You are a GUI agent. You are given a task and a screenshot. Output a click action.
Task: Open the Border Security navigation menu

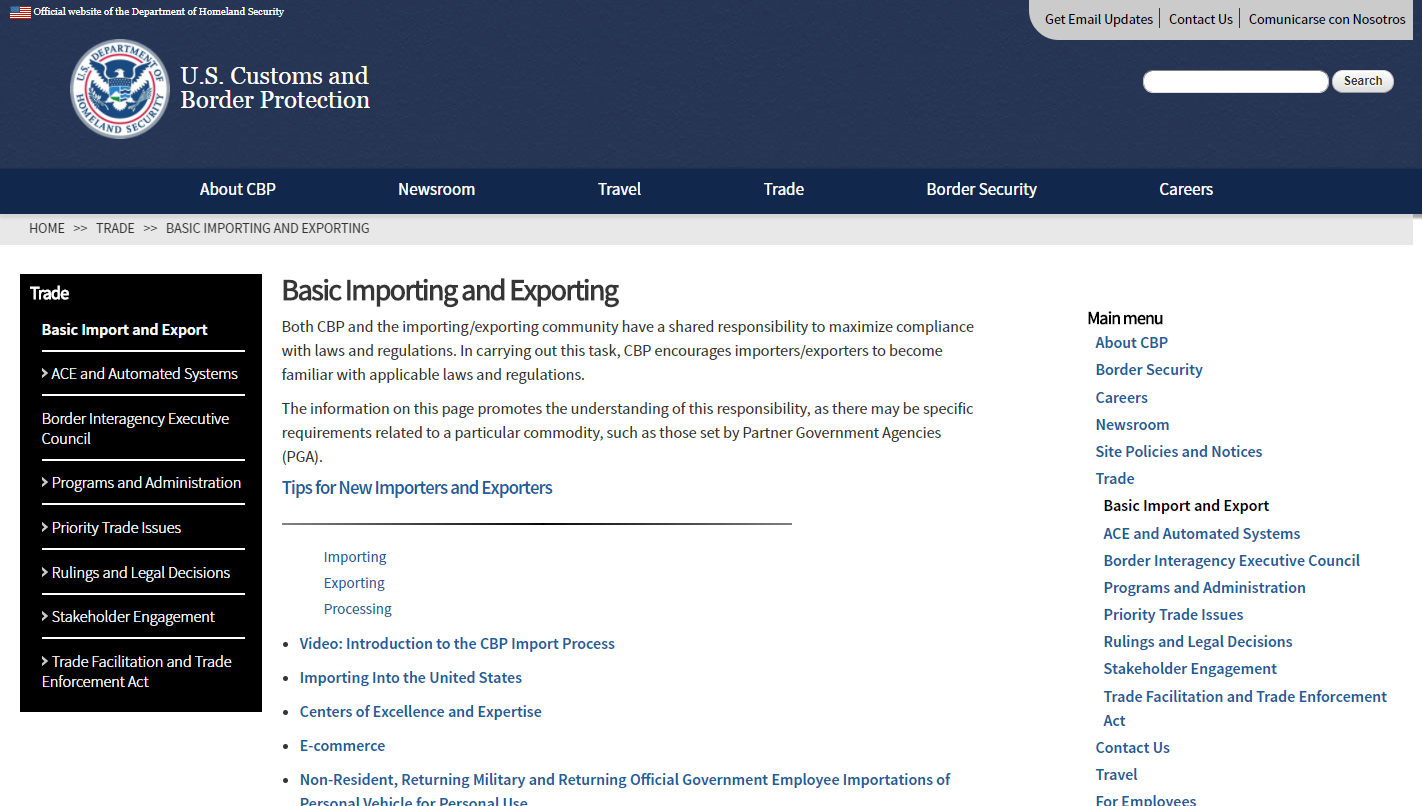(981, 189)
